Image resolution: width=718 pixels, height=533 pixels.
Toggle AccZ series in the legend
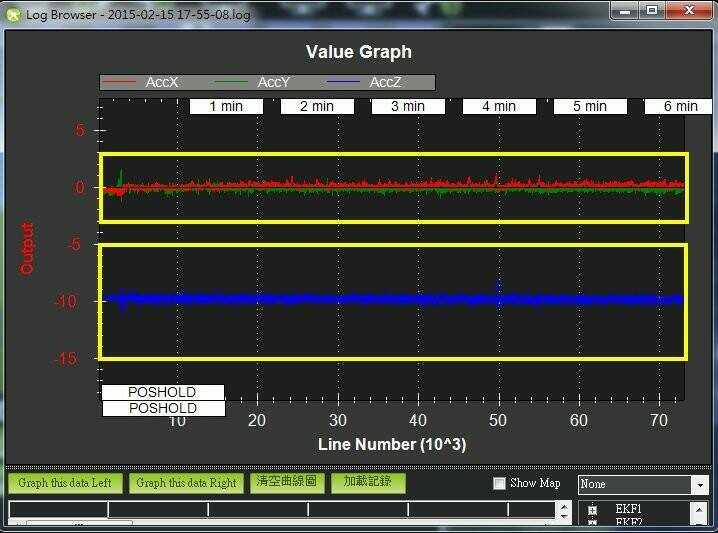(385, 82)
